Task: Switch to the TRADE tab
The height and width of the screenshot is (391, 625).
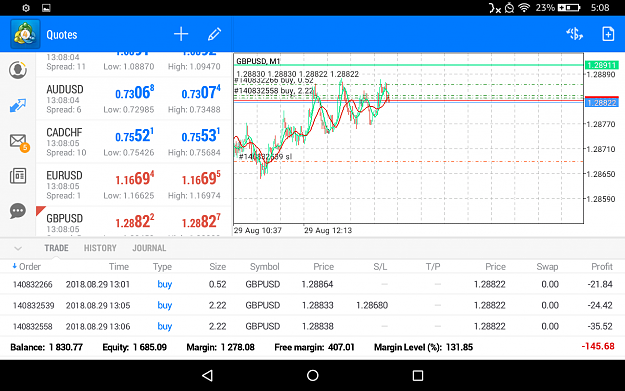Action: (x=56, y=248)
